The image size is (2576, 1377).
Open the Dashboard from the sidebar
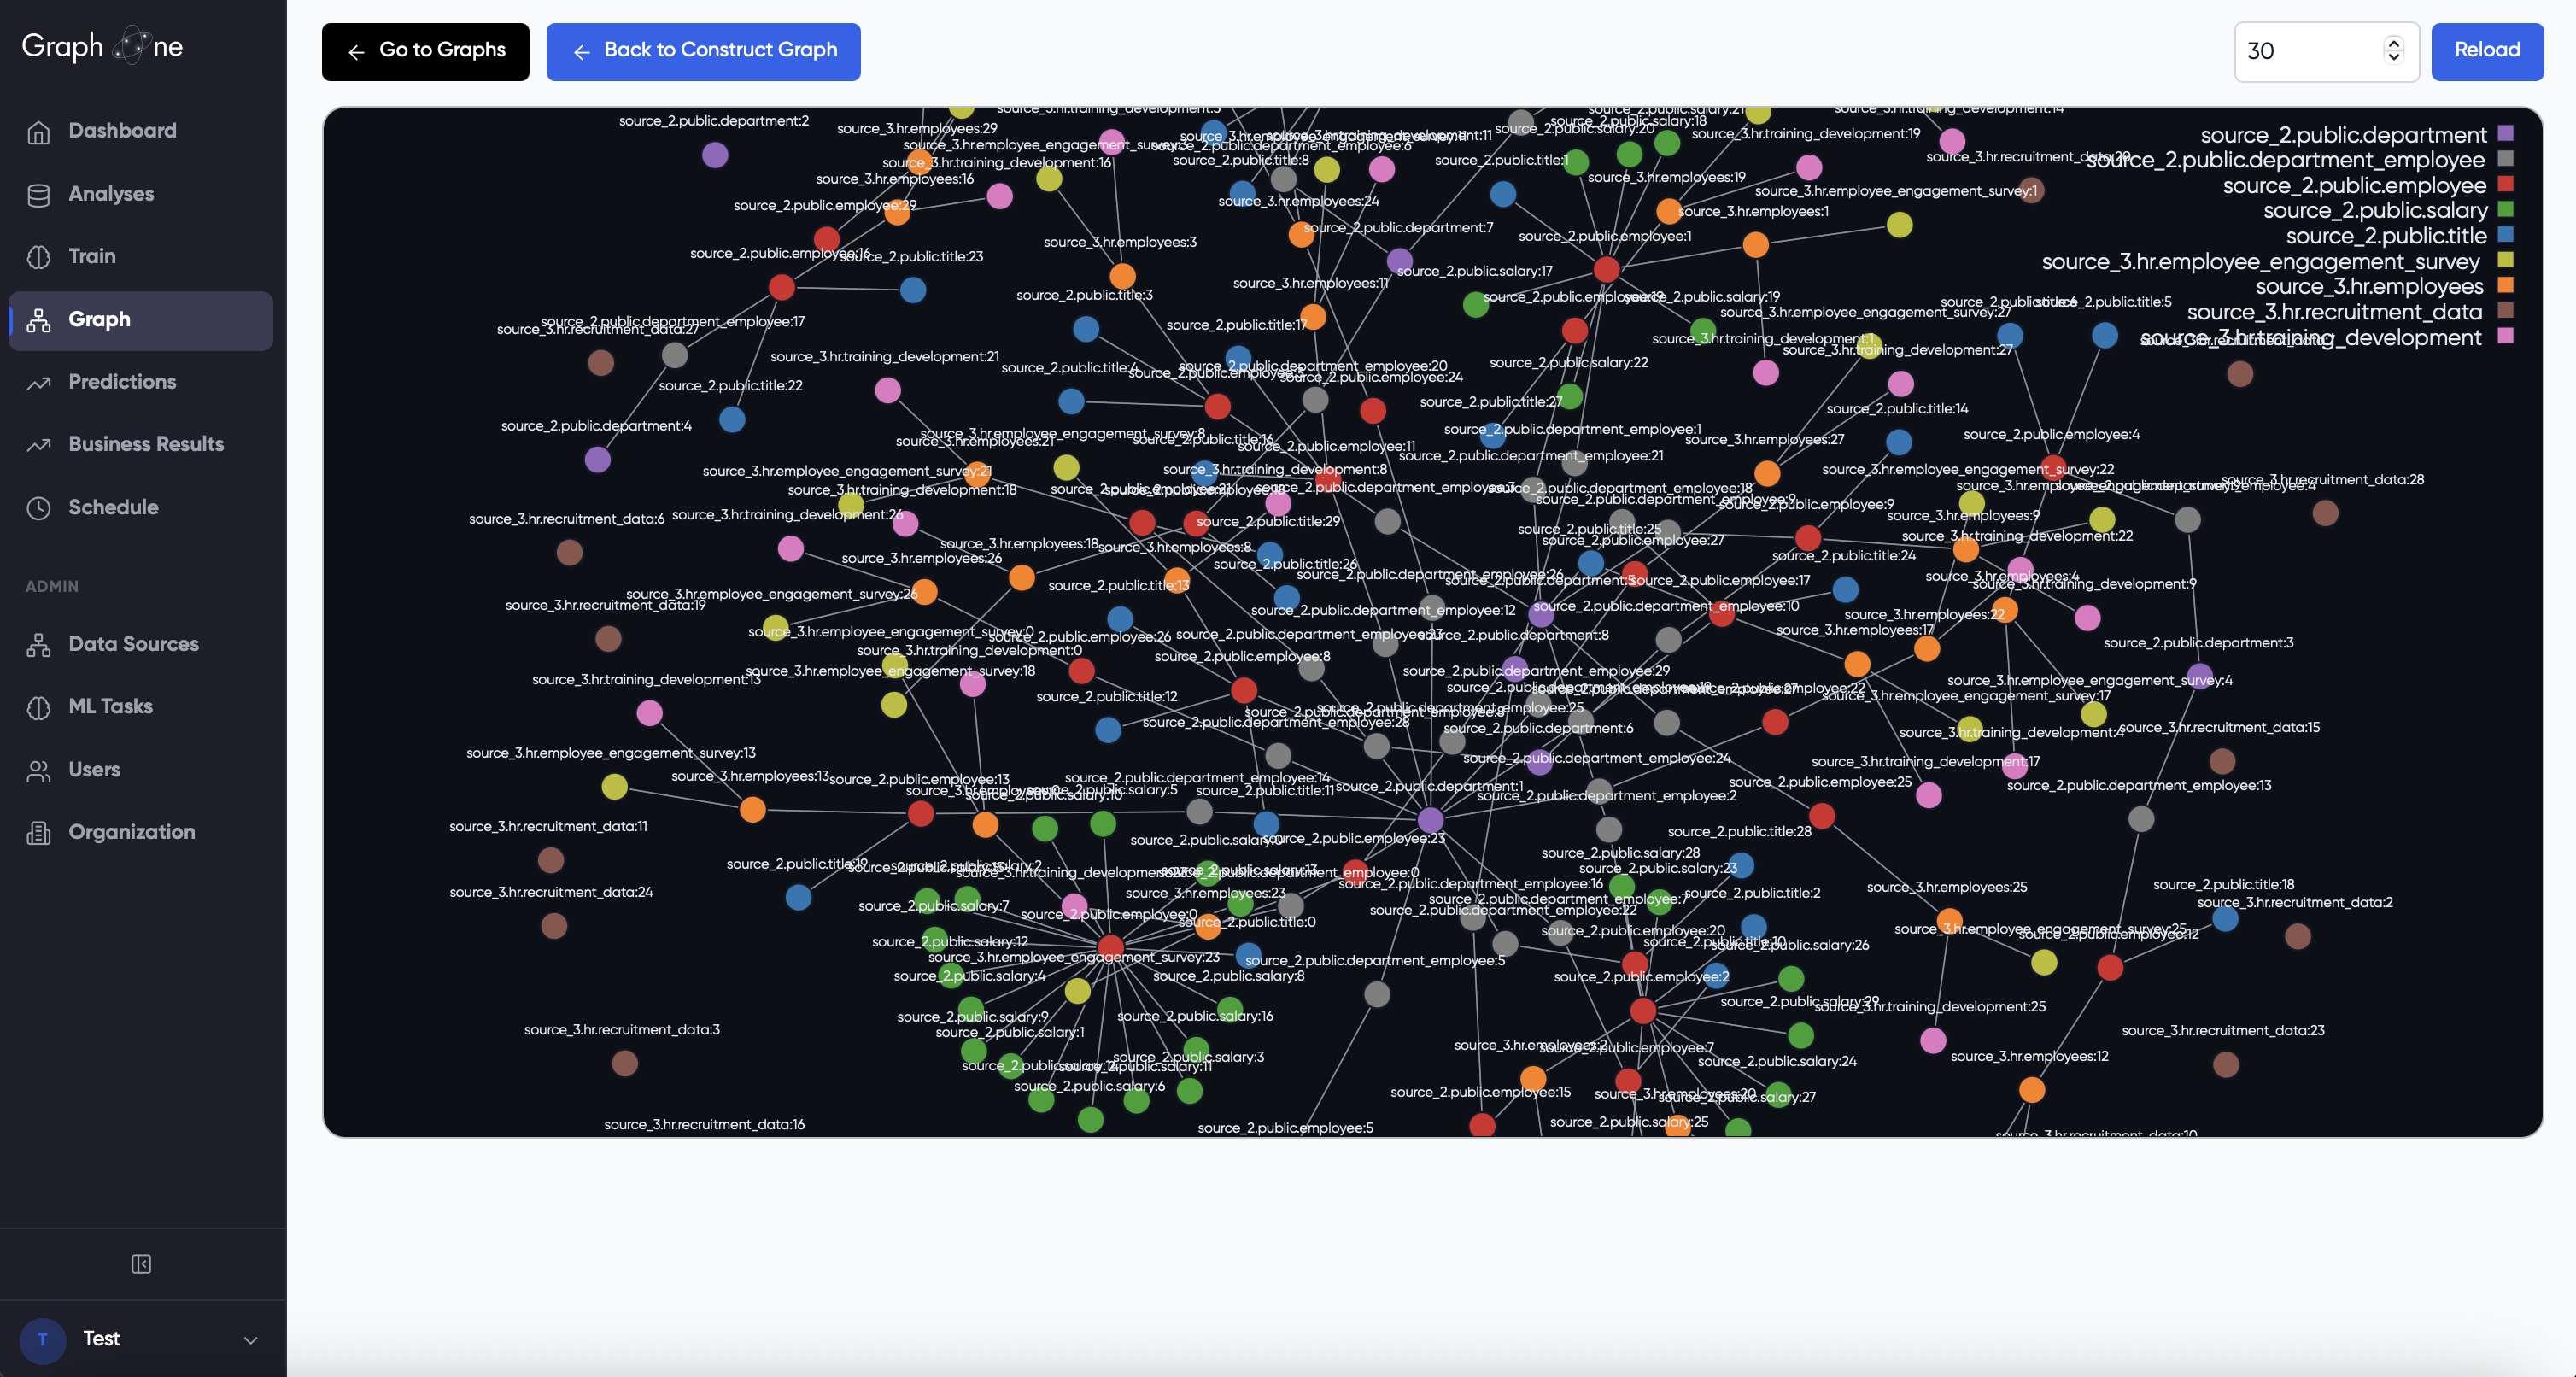(121, 130)
